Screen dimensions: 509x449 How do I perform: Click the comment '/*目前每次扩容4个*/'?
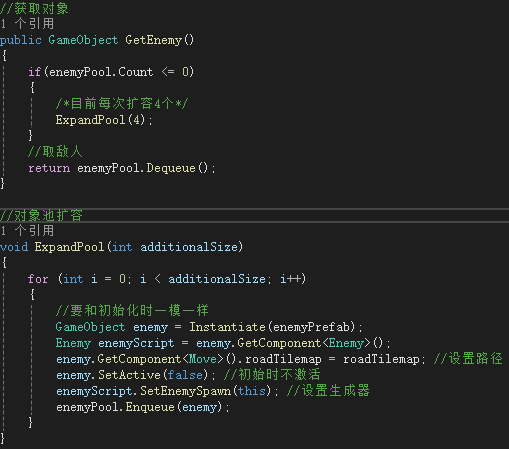point(122,104)
